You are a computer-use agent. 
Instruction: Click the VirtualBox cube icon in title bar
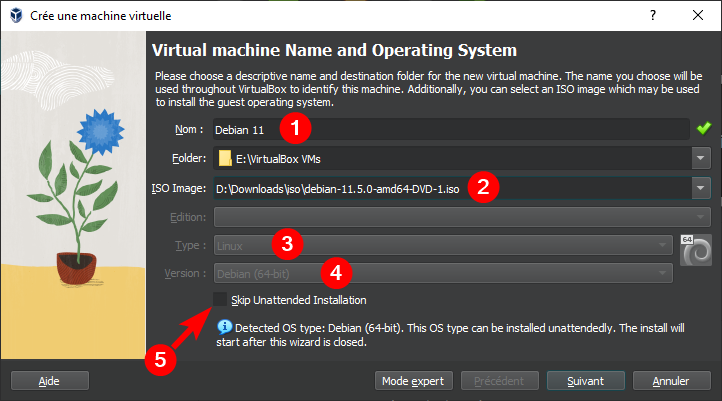(x=16, y=15)
